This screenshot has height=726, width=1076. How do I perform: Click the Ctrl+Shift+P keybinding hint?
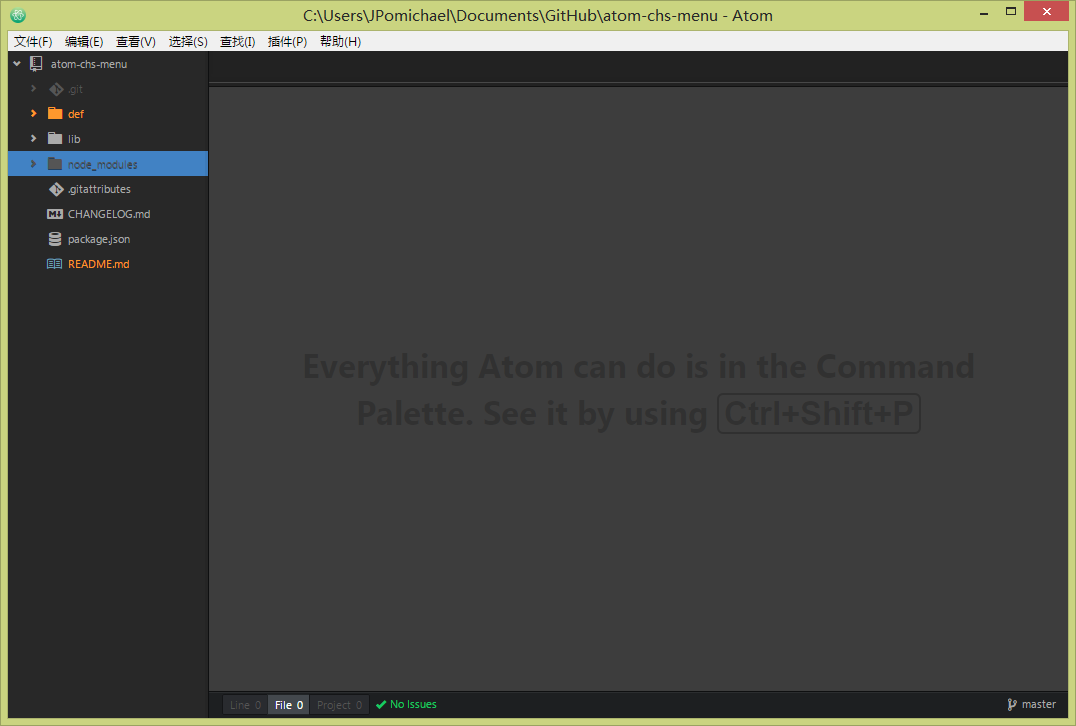pos(819,413)
